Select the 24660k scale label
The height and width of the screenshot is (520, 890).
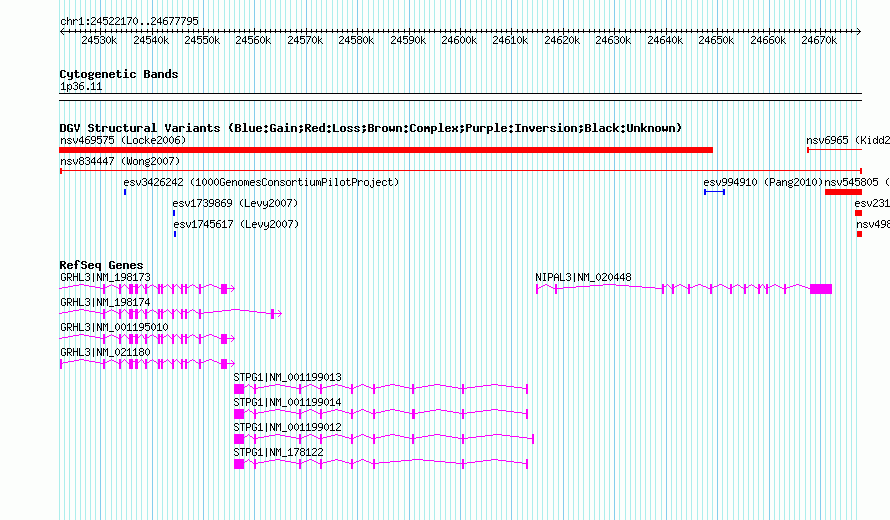point(768,40)
